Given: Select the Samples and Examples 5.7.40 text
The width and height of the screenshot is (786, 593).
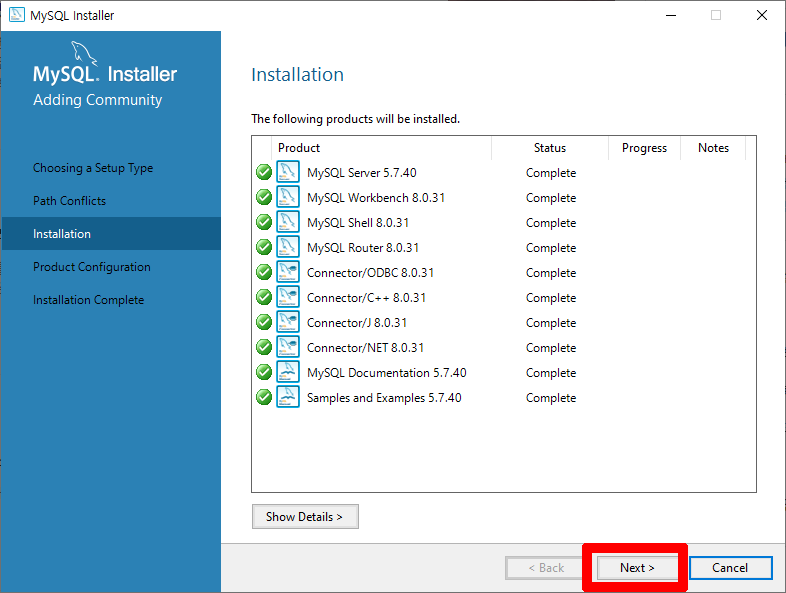Looking at the screenshot, I should (384, 399).
